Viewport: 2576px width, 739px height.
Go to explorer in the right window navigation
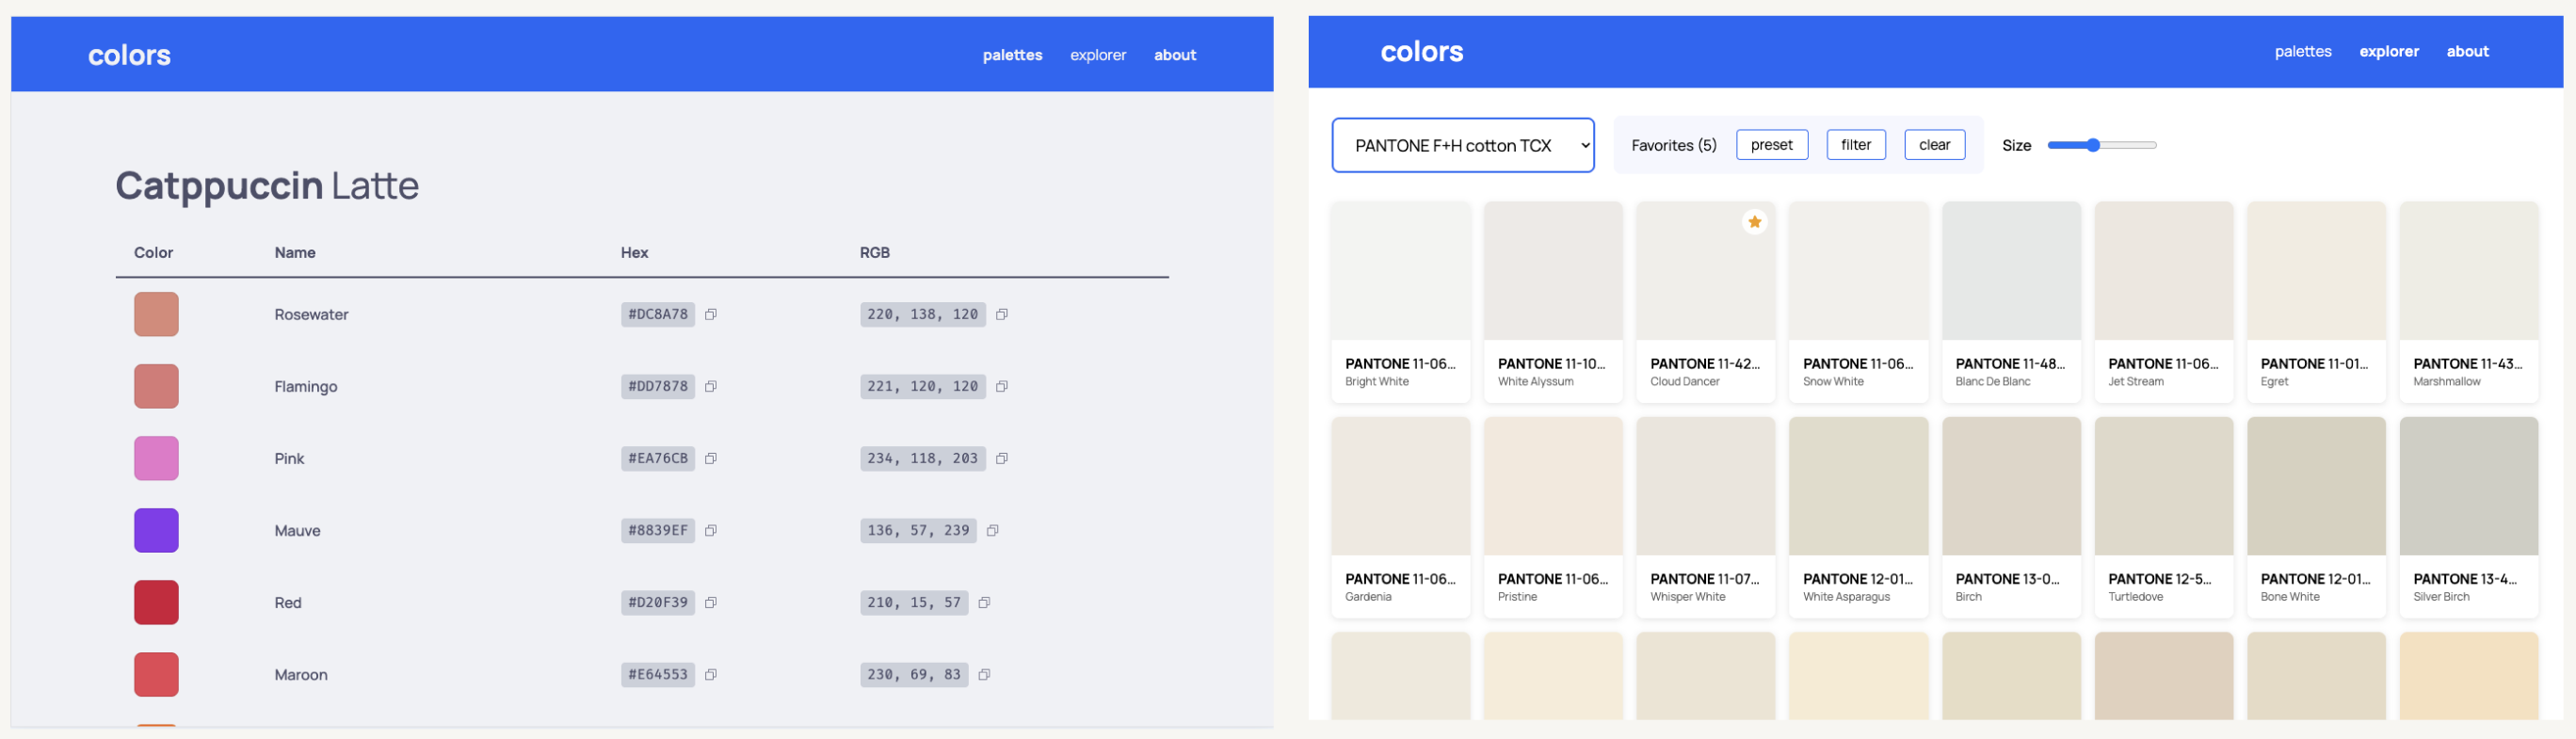[2388, 51]
